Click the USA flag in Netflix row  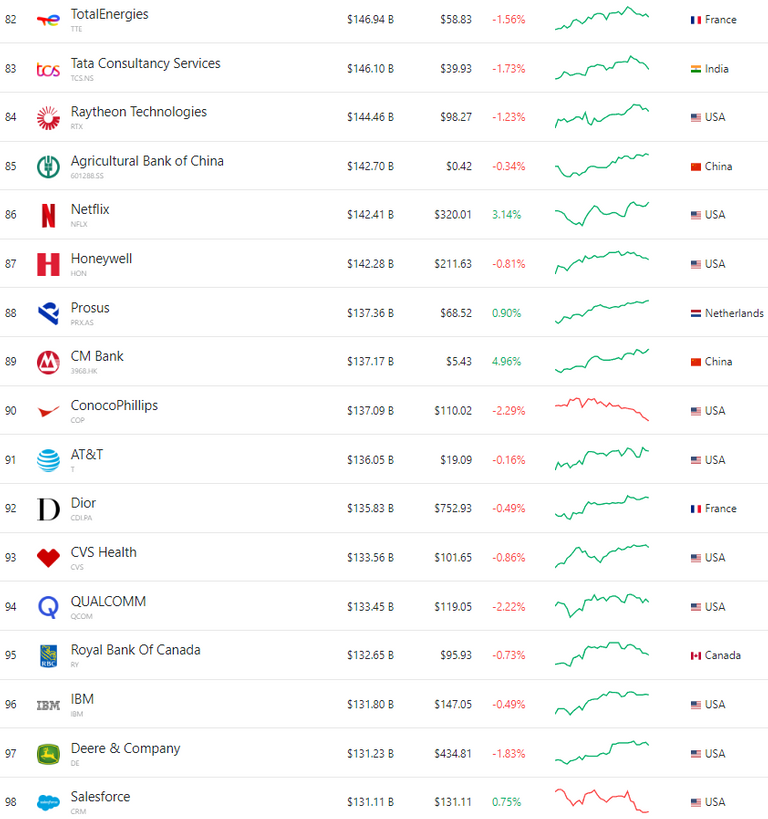pos(695,215)
